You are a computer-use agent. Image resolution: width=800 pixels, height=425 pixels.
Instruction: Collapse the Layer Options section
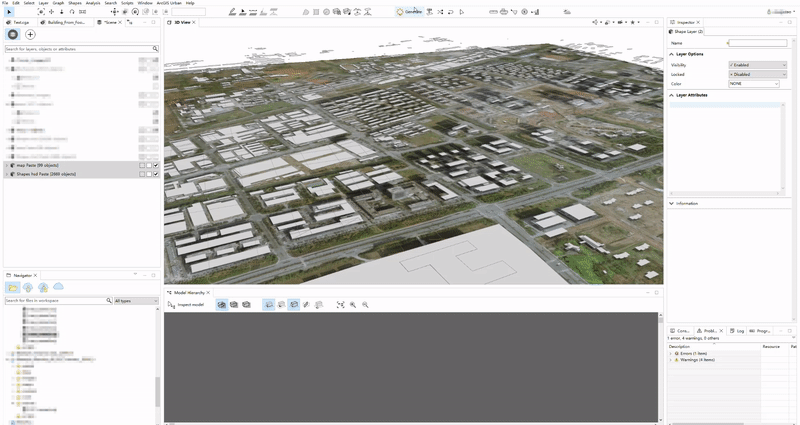[671, 54]
